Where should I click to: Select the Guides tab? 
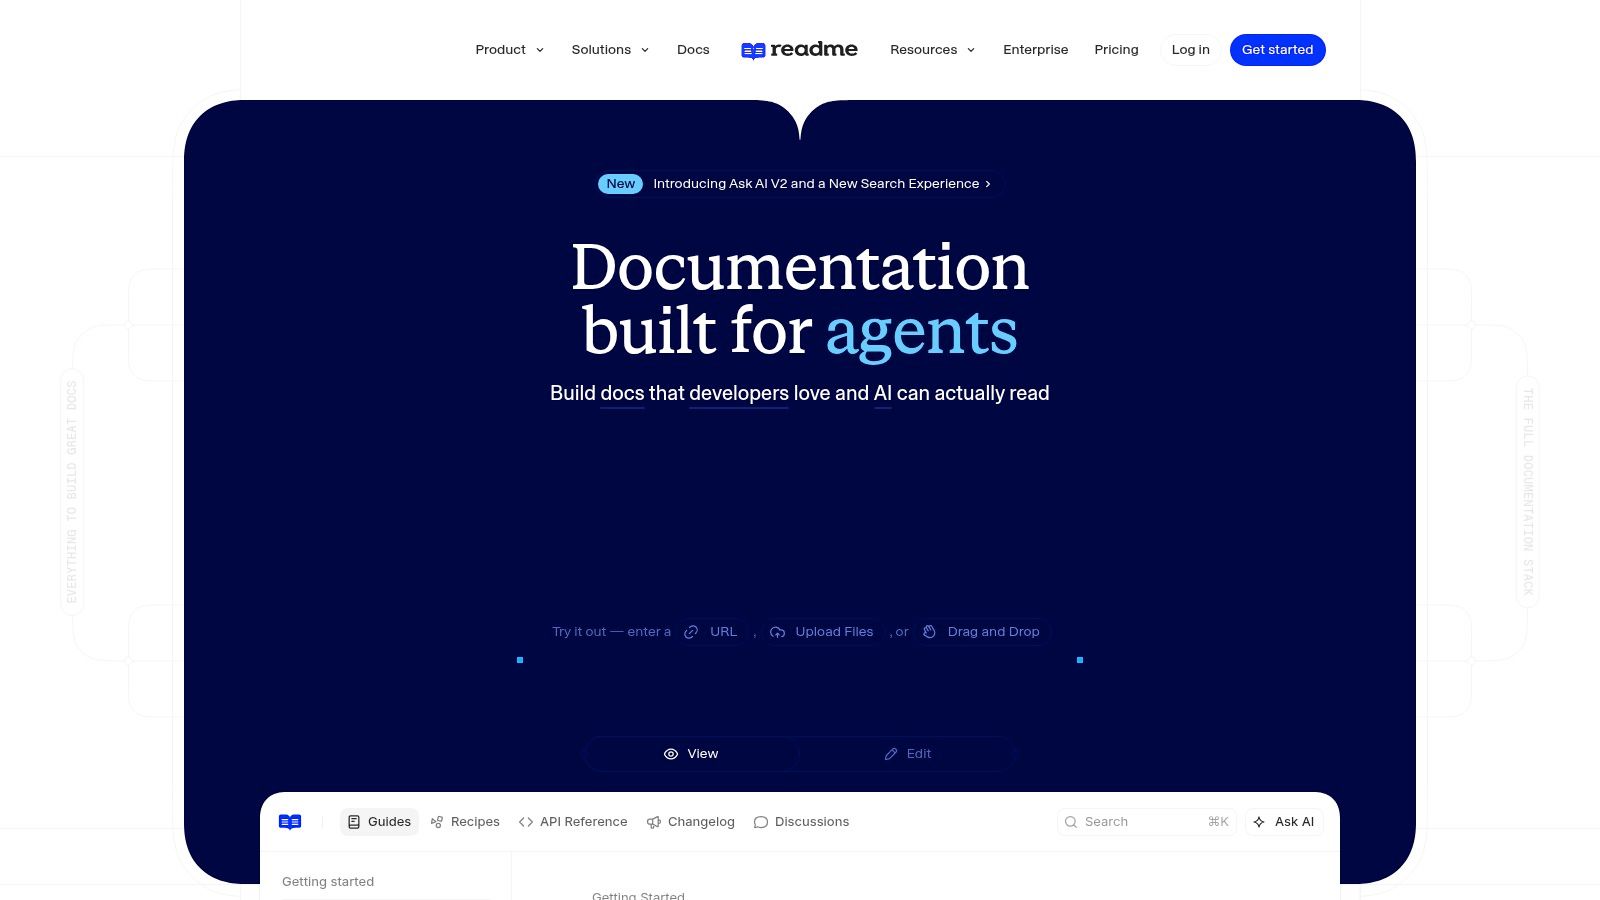(379, 822)
